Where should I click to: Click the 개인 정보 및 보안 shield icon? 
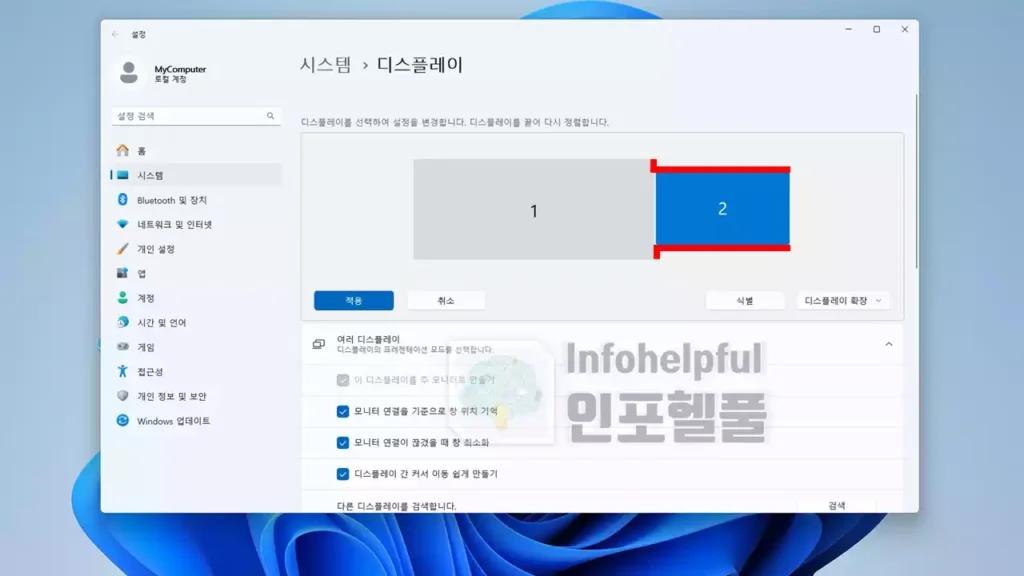coord(123,396)
